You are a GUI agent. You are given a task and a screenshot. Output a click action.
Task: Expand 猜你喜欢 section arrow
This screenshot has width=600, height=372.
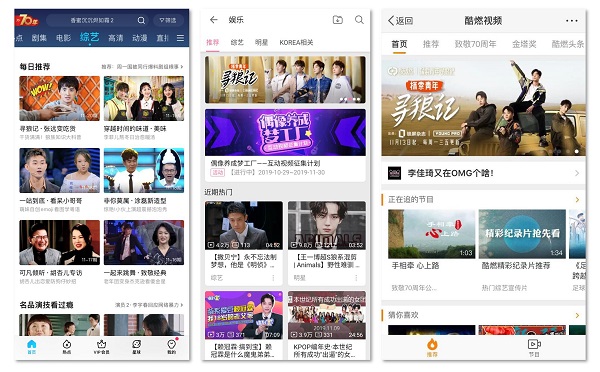click(x=577, y=315)
